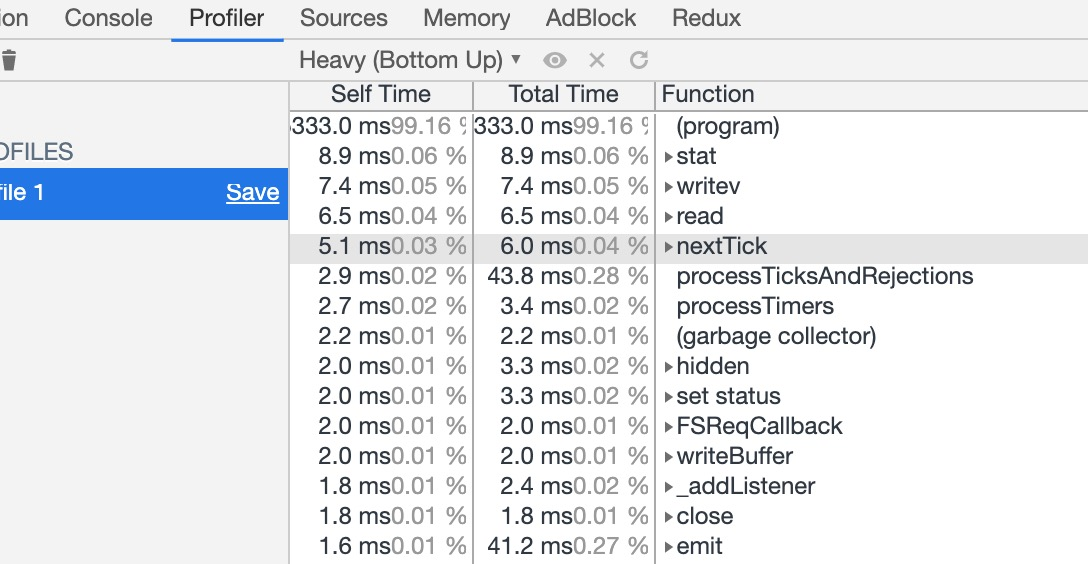Switch to the Memory tab
This screenshot has width=1088, height=564.
coord(466,18)
